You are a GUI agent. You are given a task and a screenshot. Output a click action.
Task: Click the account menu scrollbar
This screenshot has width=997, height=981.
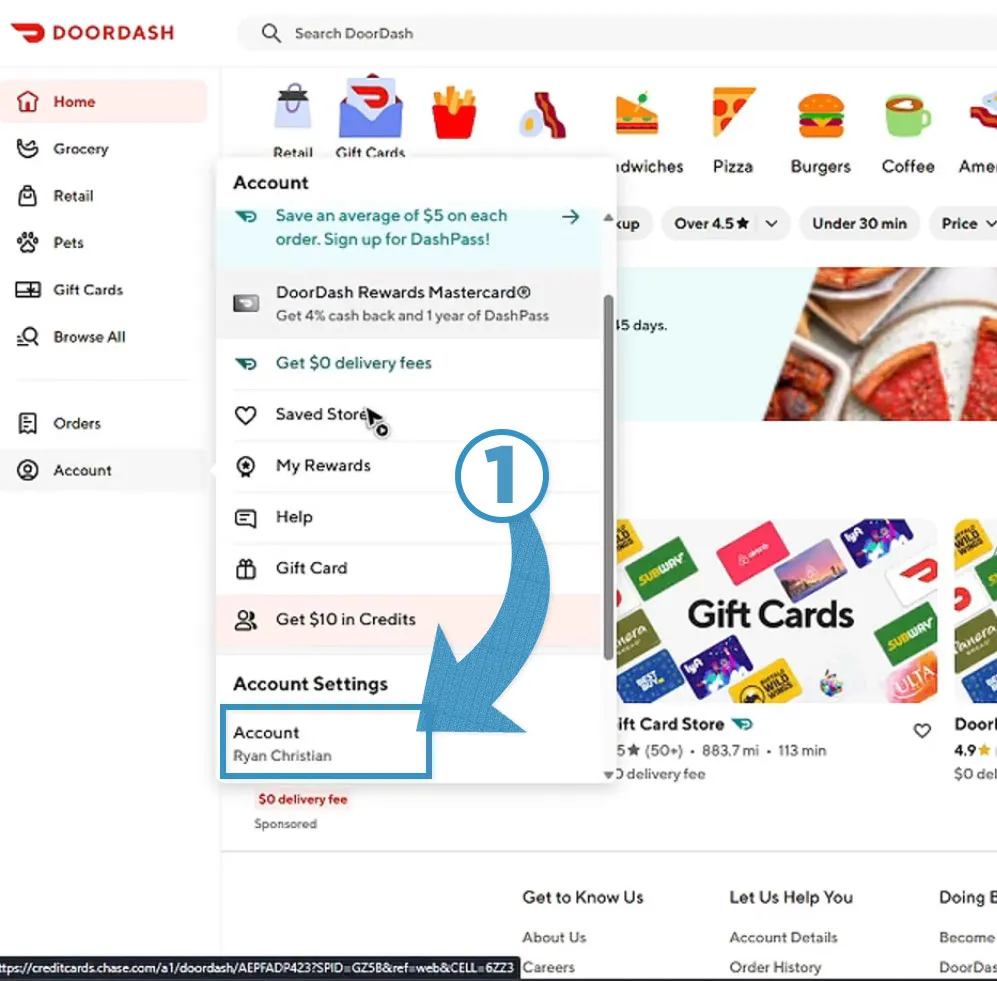point(609,477)
